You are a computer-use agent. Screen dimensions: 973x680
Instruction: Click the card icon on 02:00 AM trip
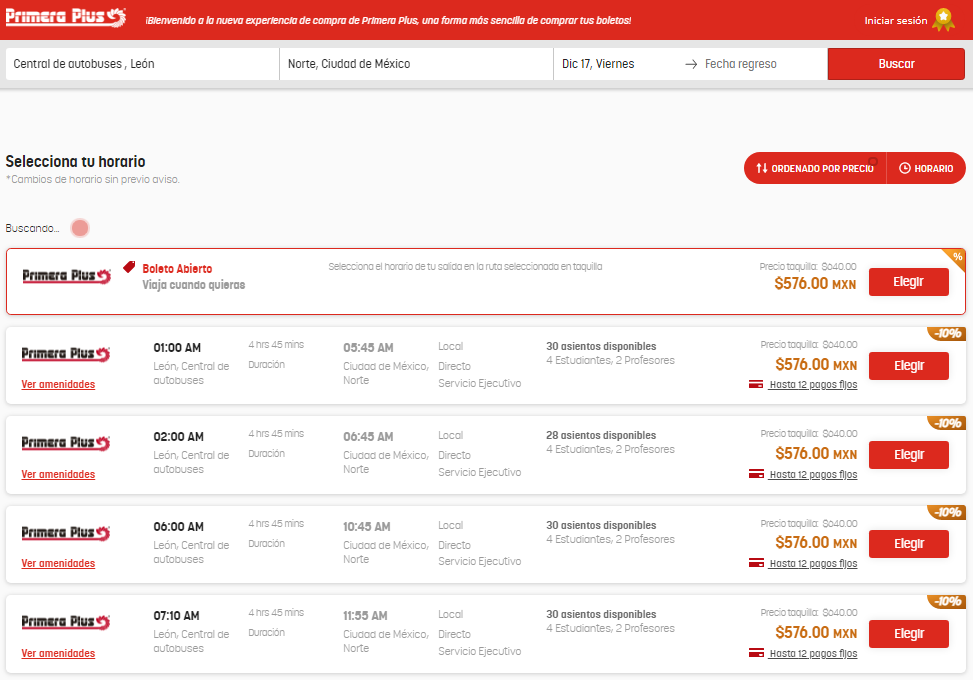(756, 474)
